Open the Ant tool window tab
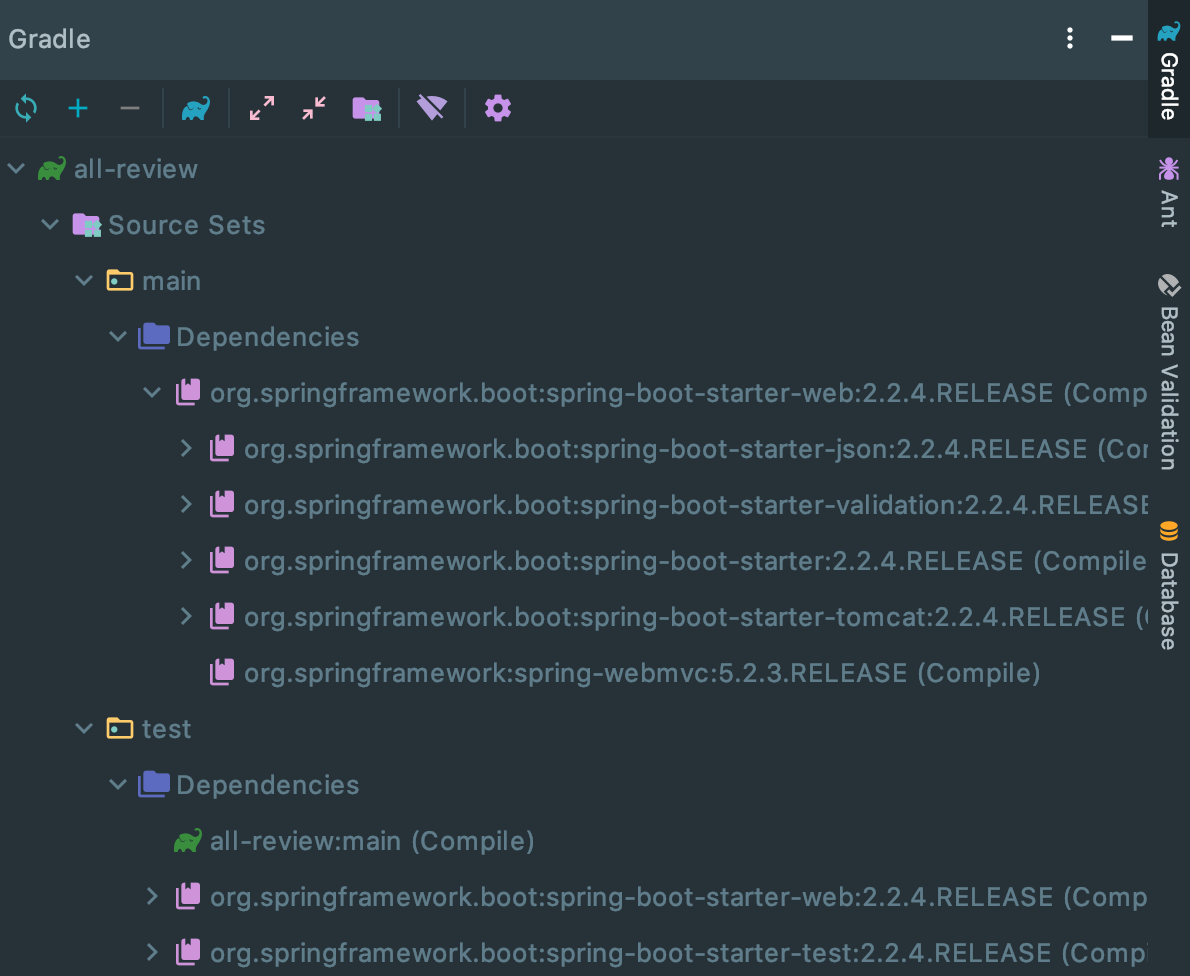 [1169, 191]
